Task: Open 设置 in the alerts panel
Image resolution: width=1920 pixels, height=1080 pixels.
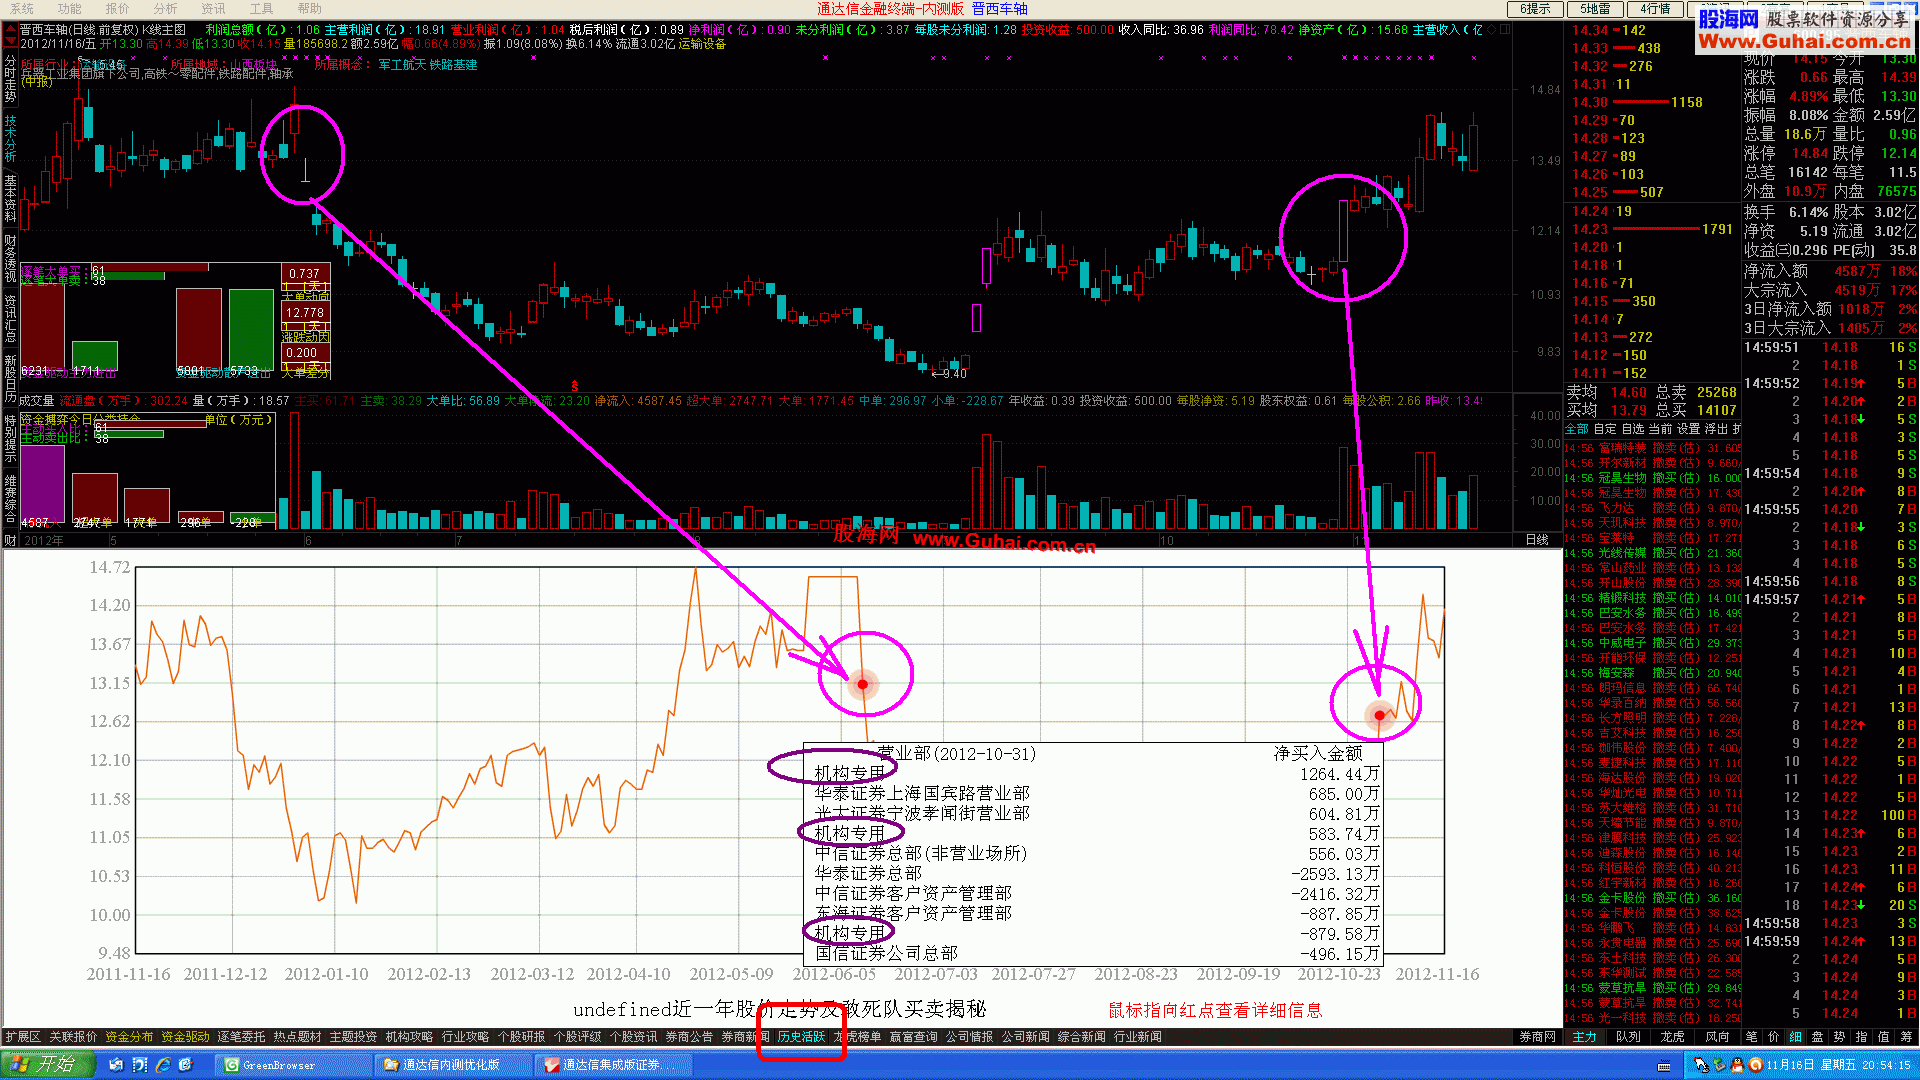Action: pyautogui.click(x=1688, y=429)
